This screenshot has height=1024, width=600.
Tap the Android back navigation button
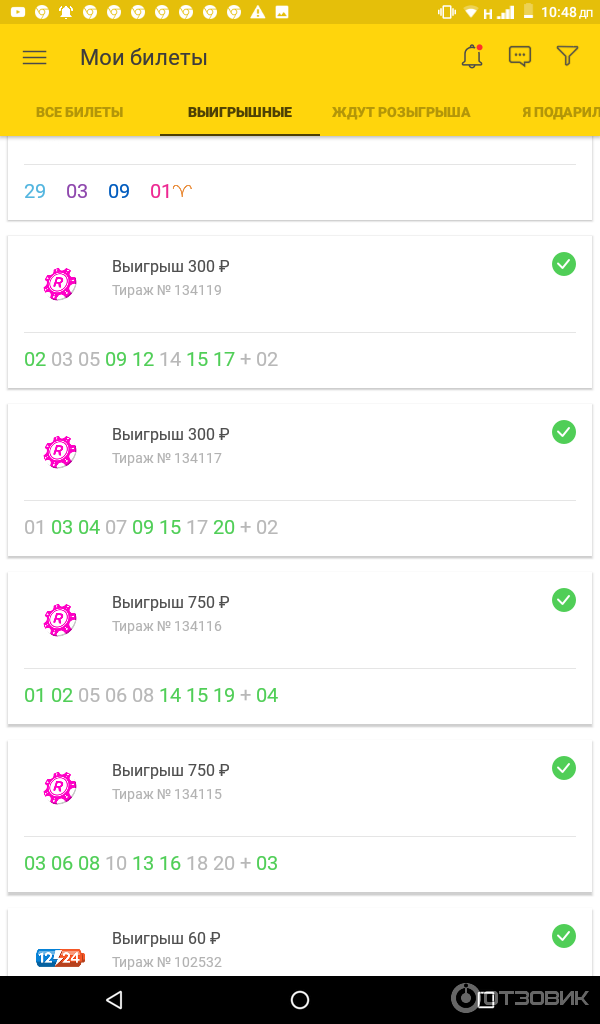114,999
